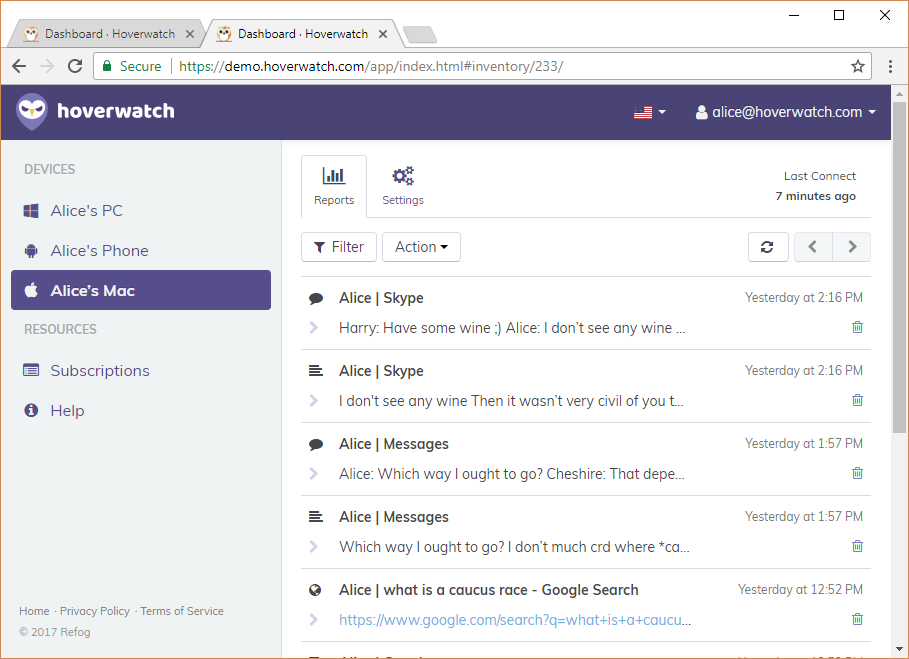The width and height of the screenshot is (909, 659).
Task: Expand the Google Search URL entry
Action: coord(314,620)
